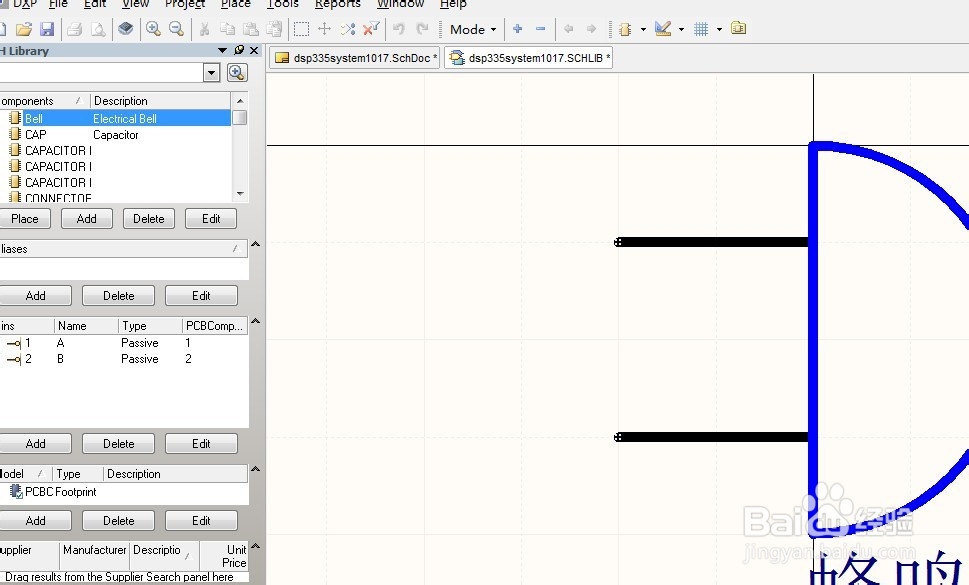Click Delete under Components list
The height and width of the screenshot is (585, 969).
149,219
